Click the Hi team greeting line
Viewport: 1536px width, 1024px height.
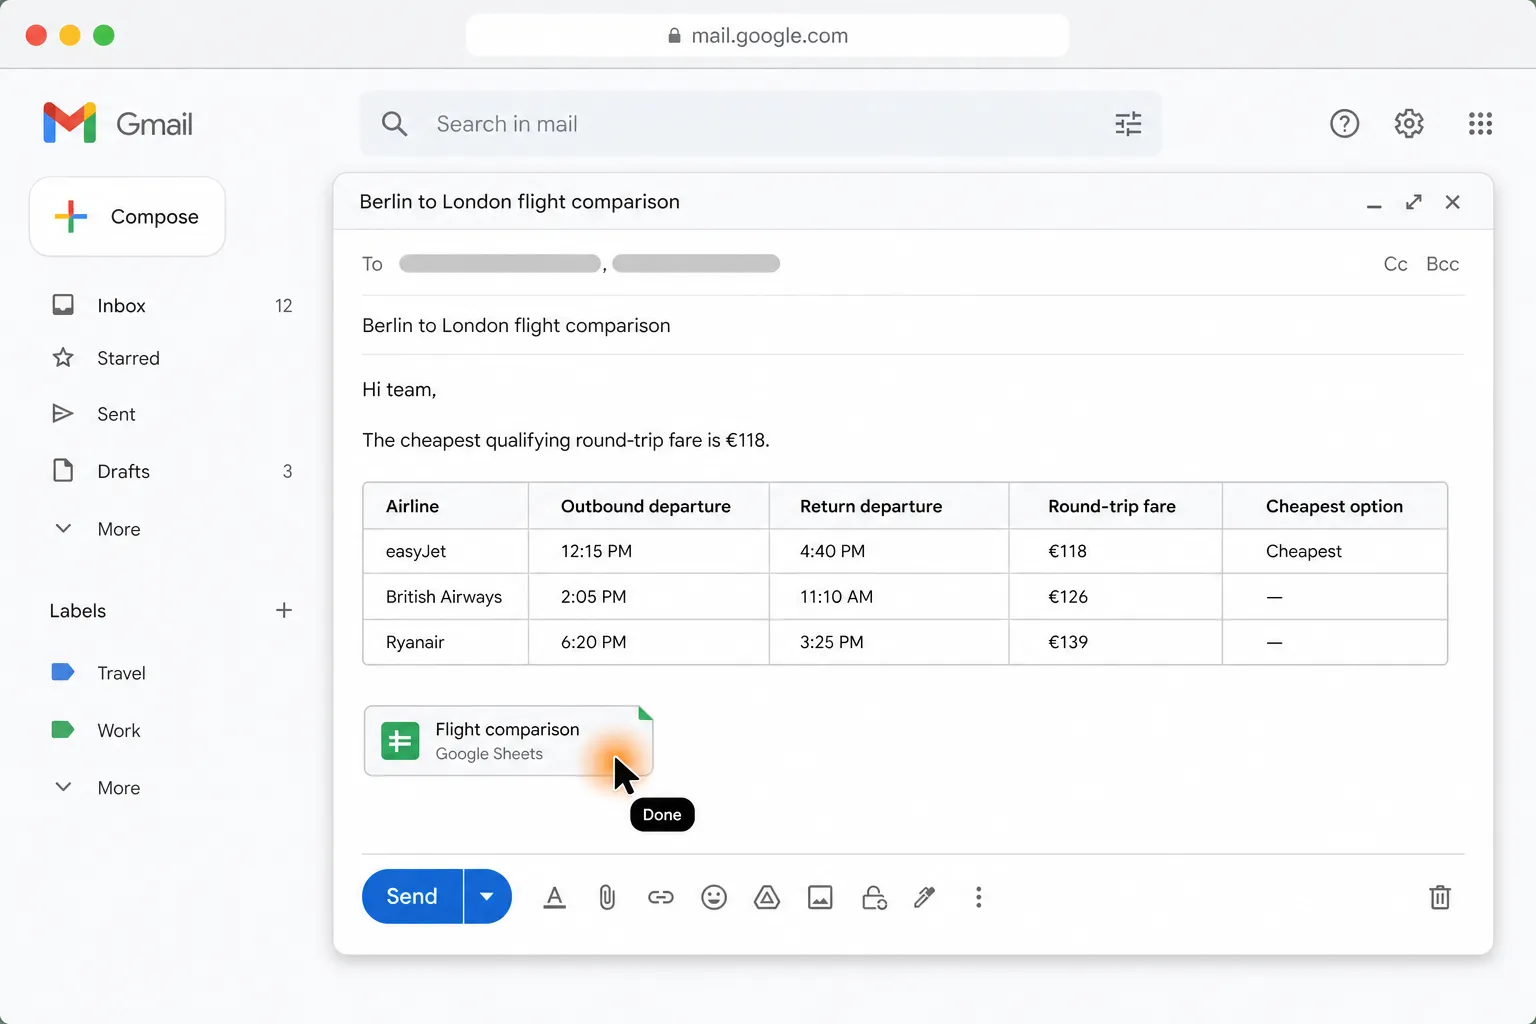point(399,390)
